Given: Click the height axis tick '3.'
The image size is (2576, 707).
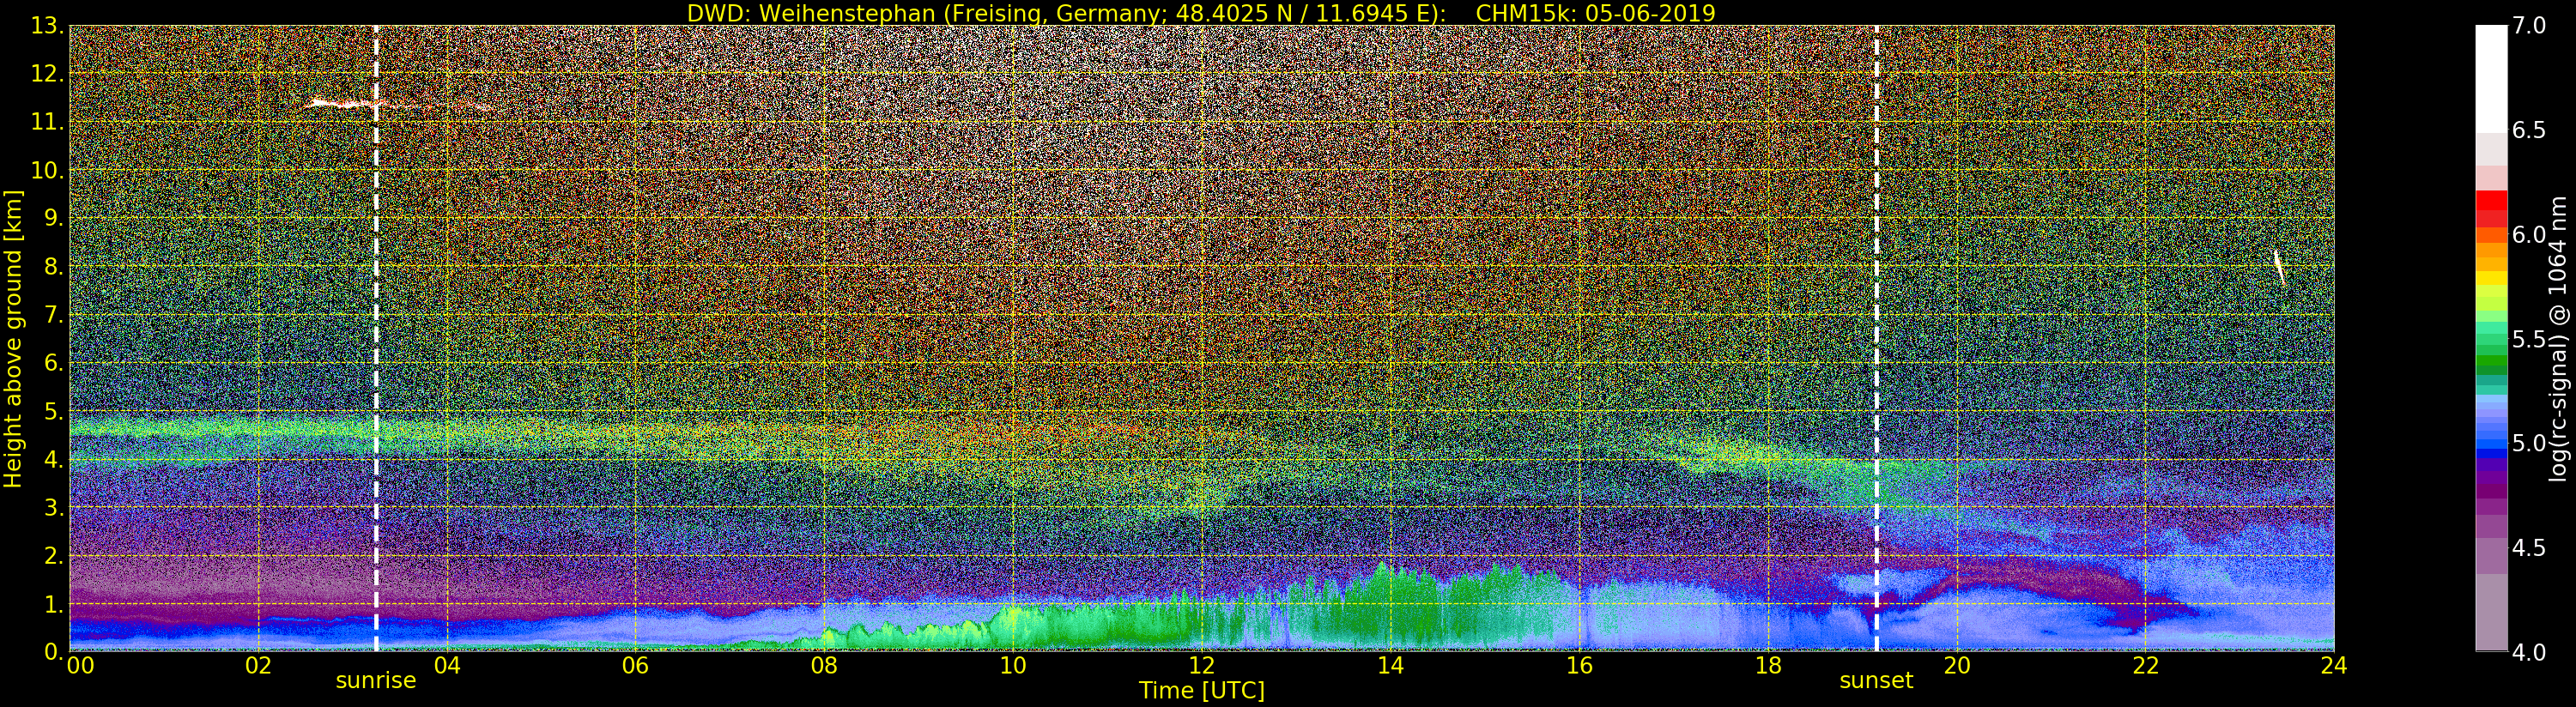Looking at the screenshot, I should click(53, 507).
